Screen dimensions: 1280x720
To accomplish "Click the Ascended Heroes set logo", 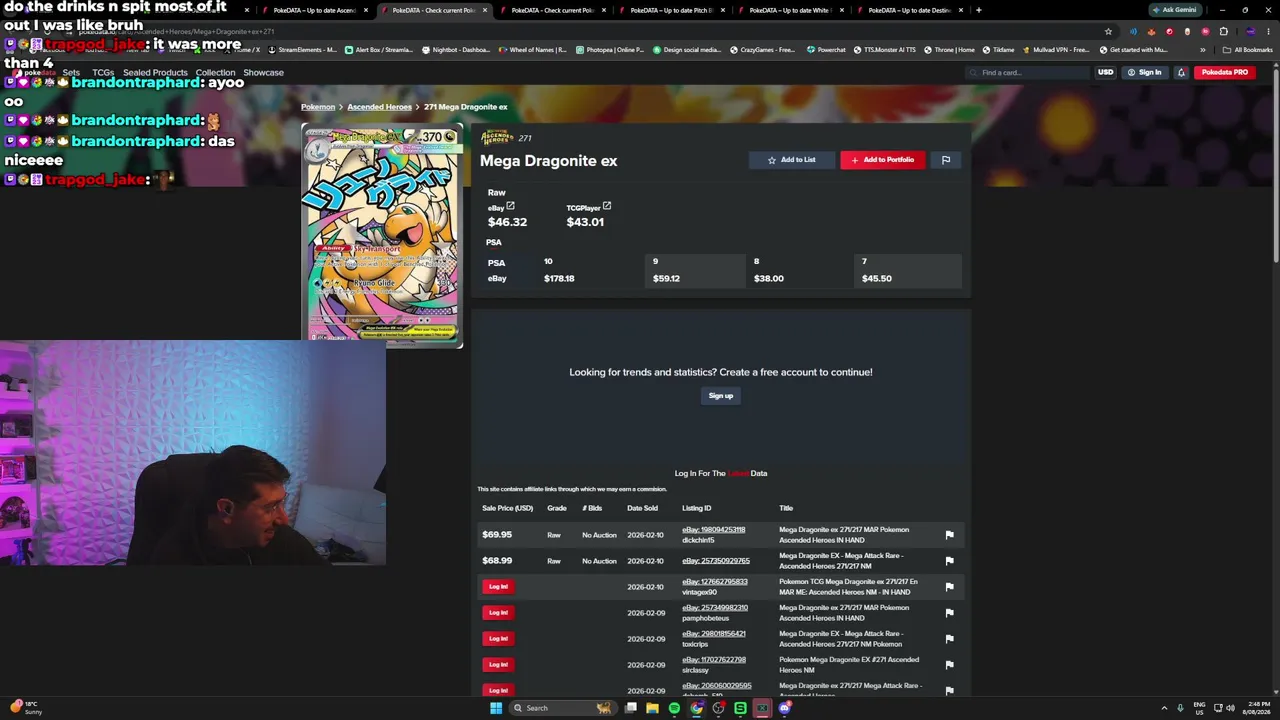I will (497, 138).
